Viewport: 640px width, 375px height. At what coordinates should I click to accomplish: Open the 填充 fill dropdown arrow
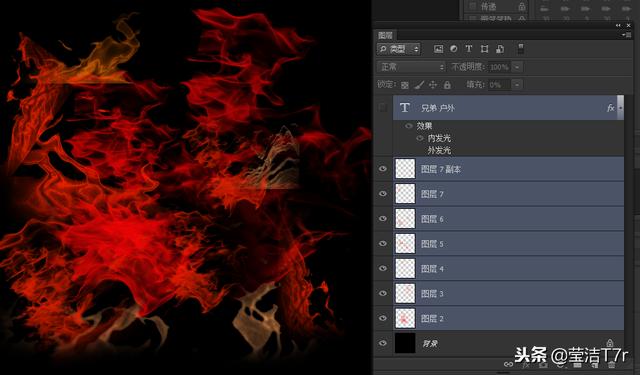[517, 85]
